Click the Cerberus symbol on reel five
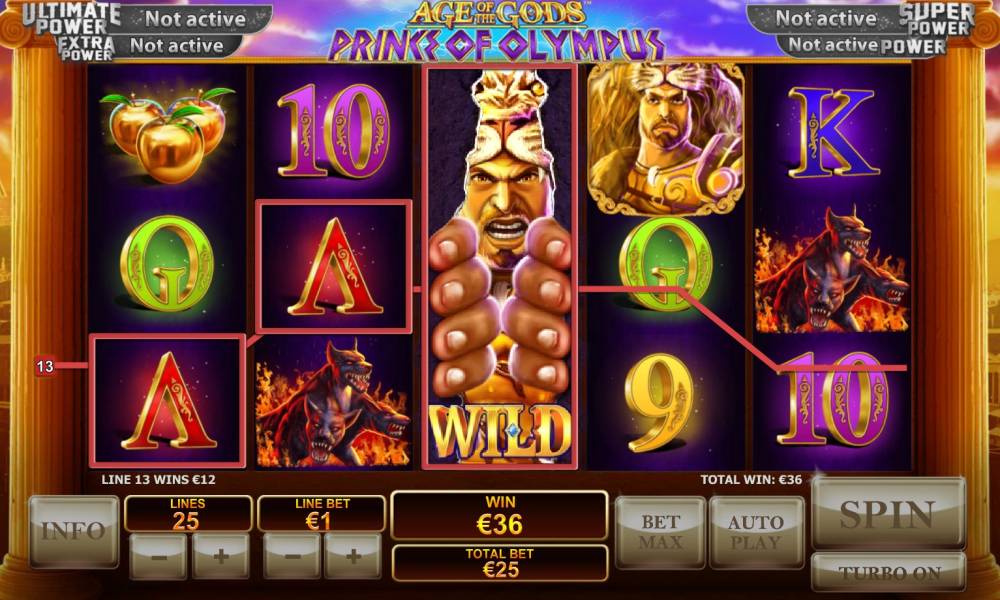 pos(831,269)
